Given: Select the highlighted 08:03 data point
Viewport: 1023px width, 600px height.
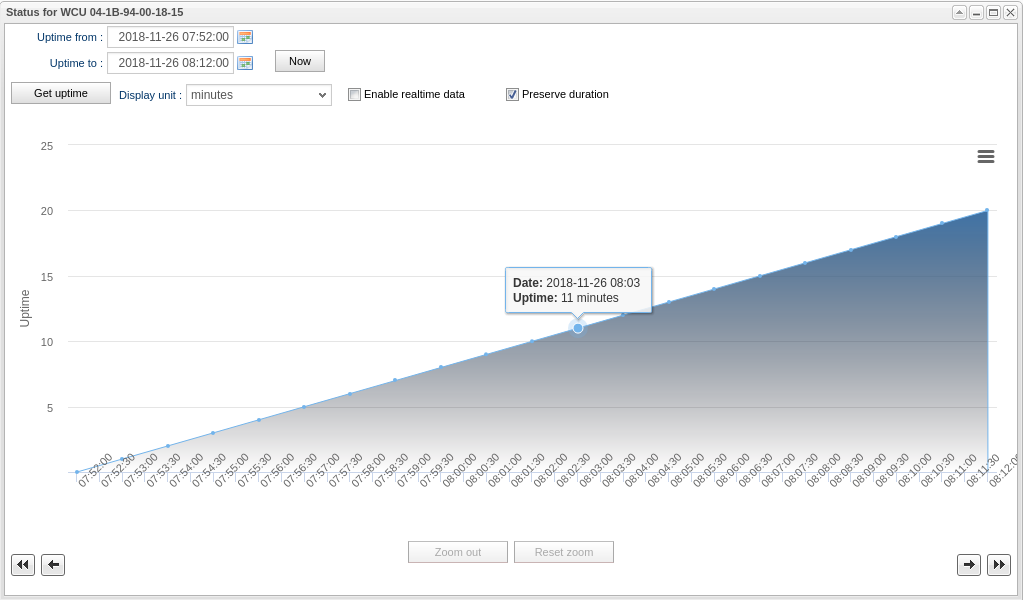Looking at the screenshot, I should [578, 328].
